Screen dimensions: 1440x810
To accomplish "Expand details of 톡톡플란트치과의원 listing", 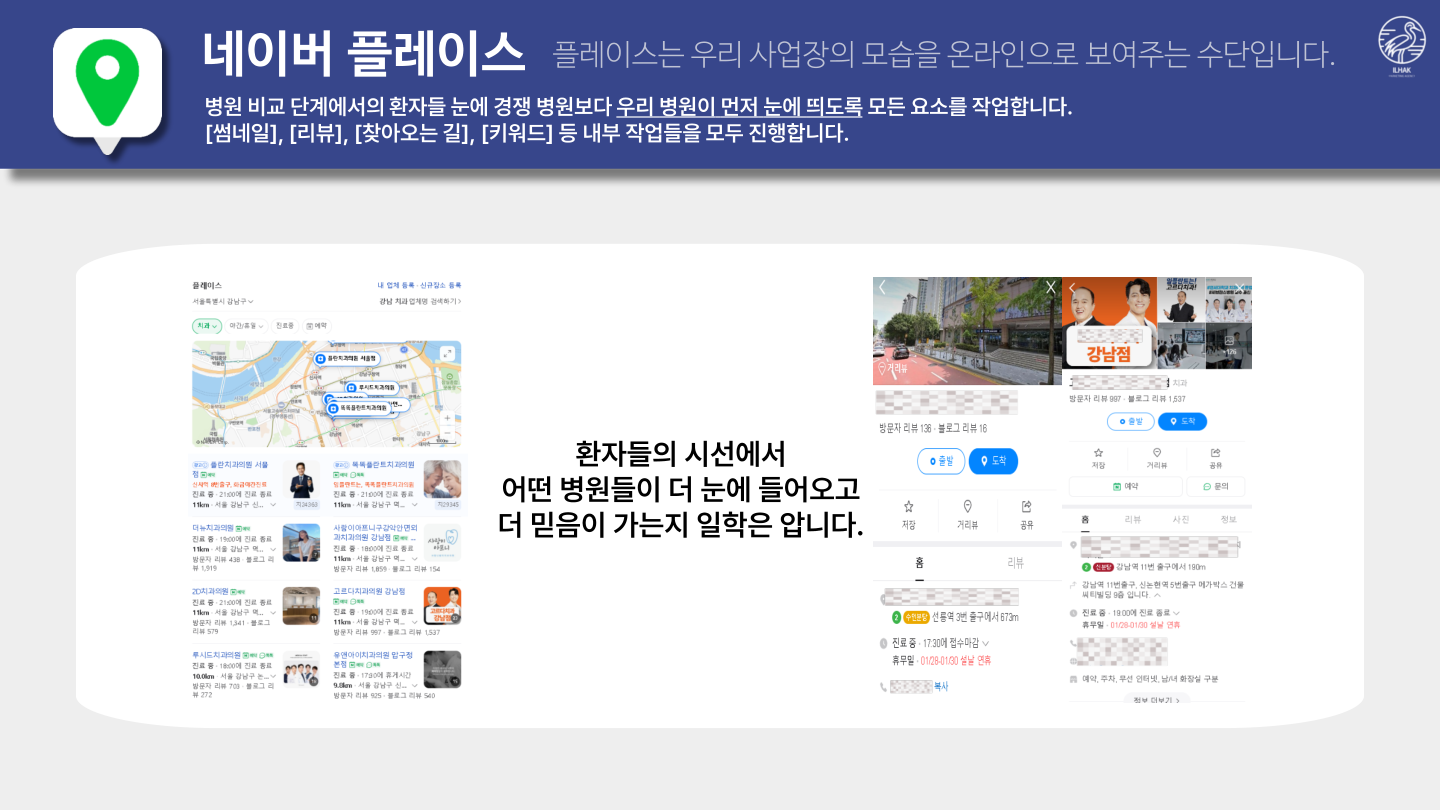I will 414,505.
